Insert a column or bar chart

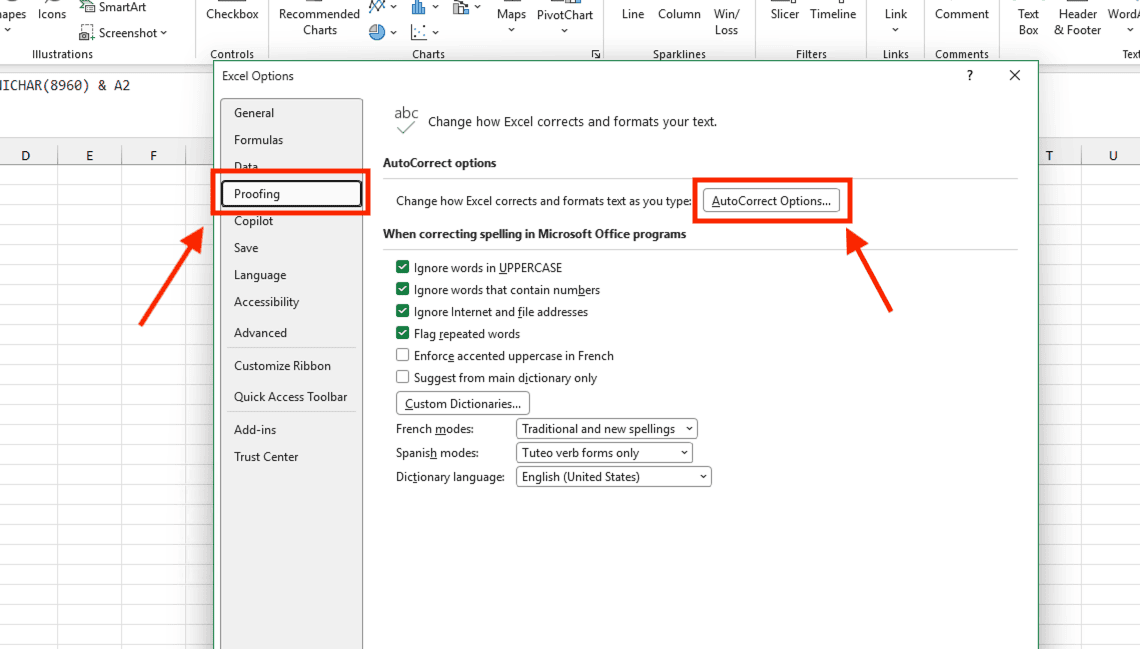pos(419,7)
